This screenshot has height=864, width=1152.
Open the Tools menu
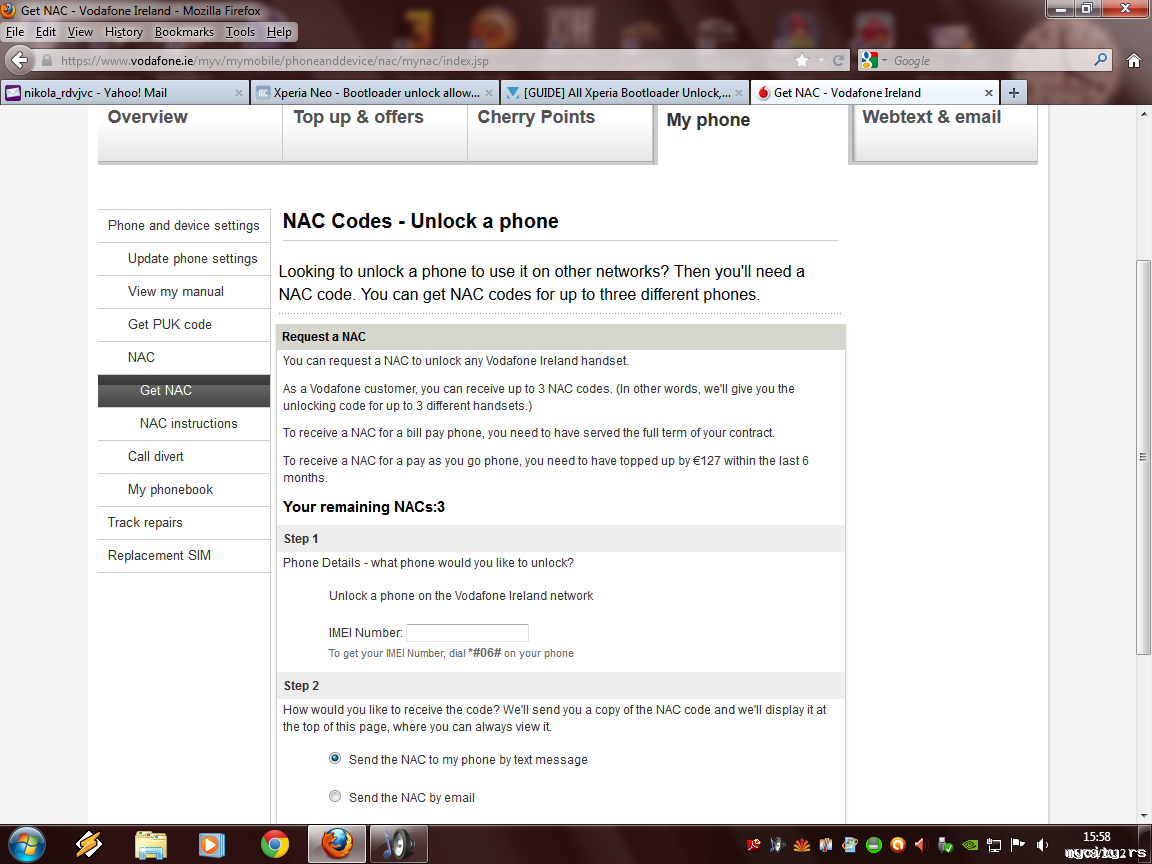pos(240,32)
